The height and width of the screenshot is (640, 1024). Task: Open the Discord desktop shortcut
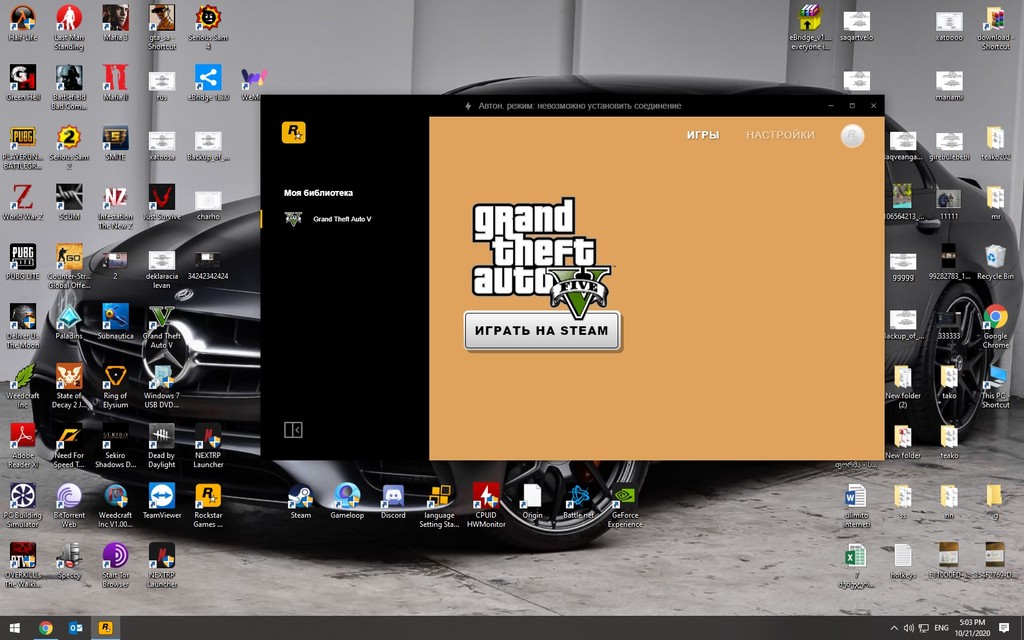point(393,502)
